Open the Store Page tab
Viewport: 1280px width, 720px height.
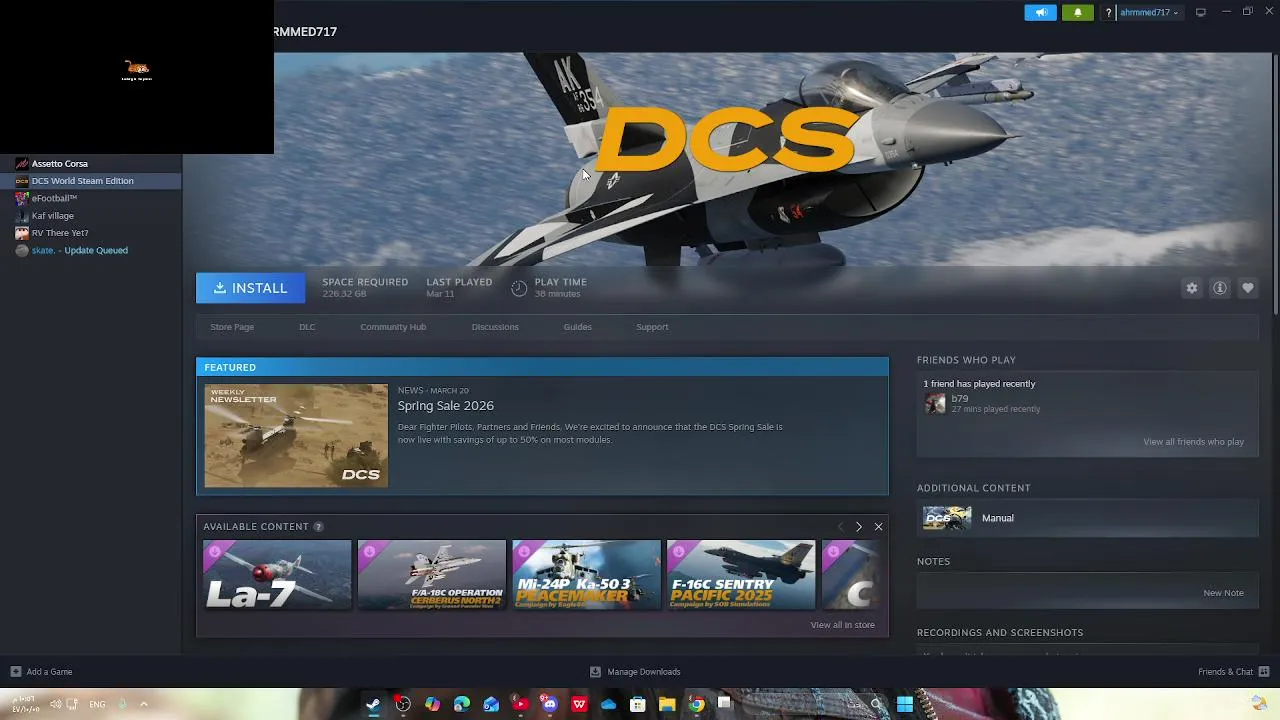(232, 327)
